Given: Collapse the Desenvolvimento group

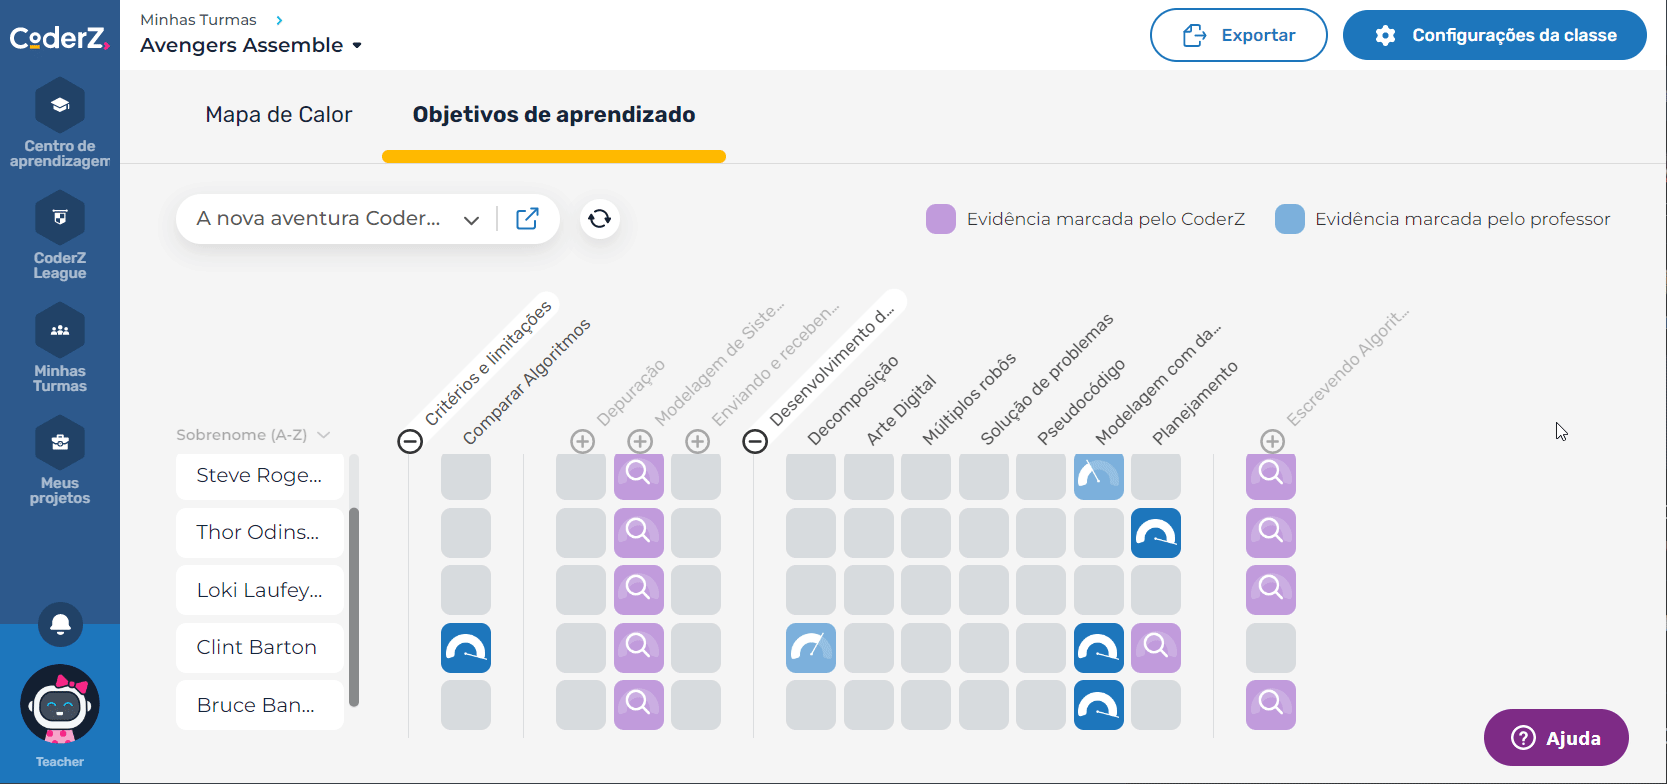Looking at the screenshot, I should (755, 441).
